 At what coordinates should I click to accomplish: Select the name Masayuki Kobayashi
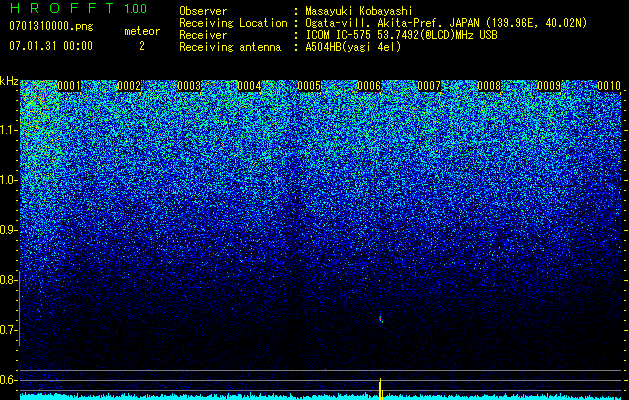(359, 11)
